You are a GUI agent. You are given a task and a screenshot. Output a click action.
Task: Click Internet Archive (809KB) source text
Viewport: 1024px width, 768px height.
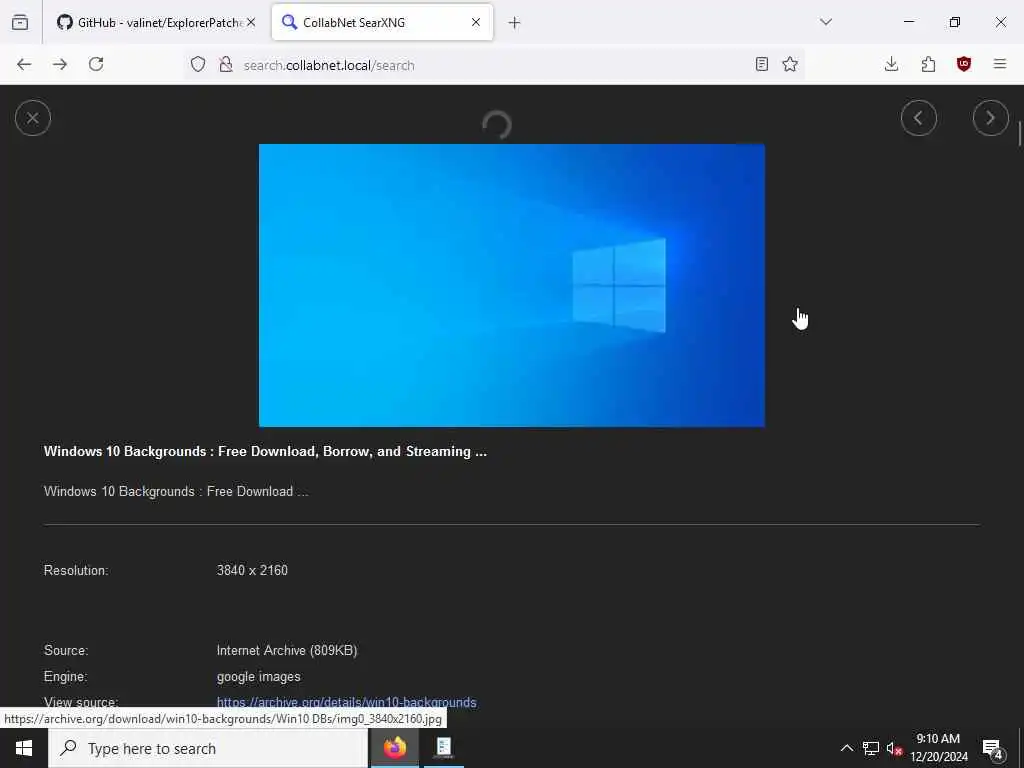point(287,650)
